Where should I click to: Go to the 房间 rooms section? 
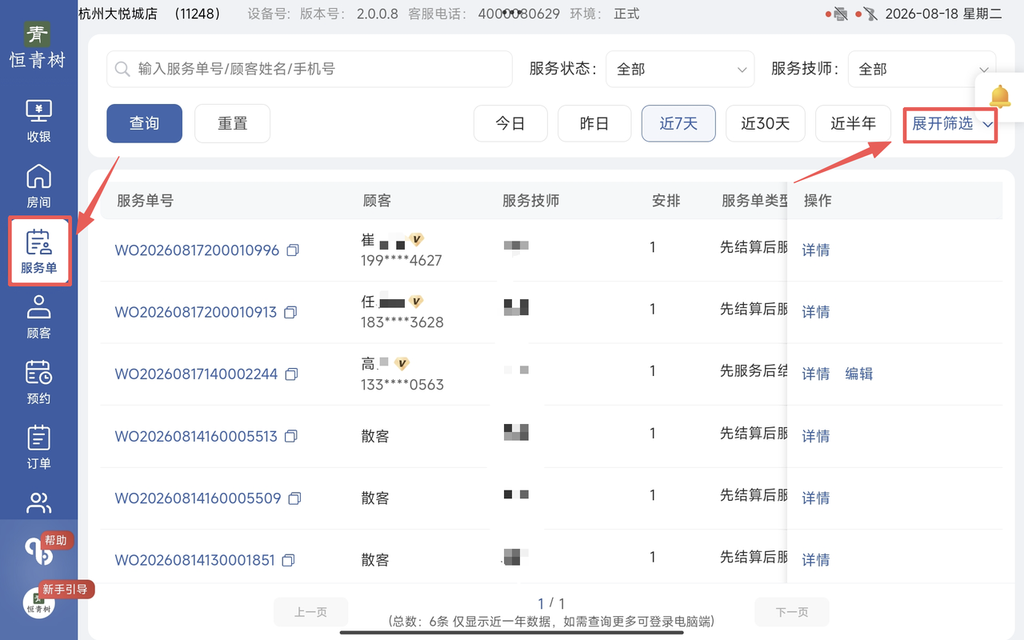pos(39,186)
